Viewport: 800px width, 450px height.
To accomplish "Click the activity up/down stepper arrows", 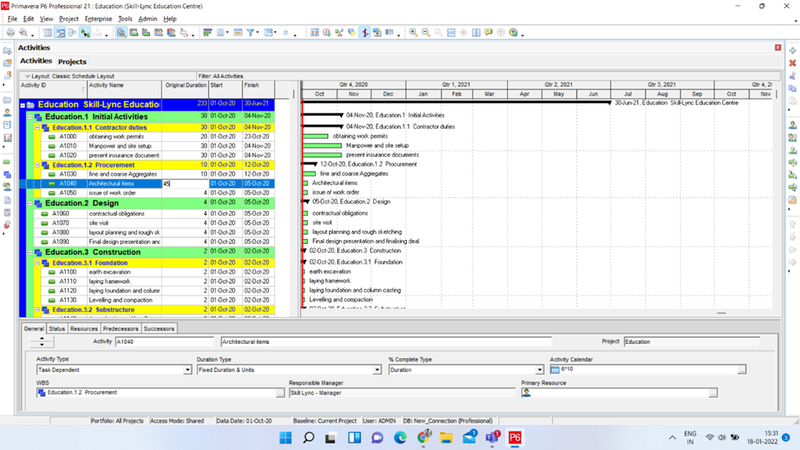I will pyautogui.click(x=42, y=342).
